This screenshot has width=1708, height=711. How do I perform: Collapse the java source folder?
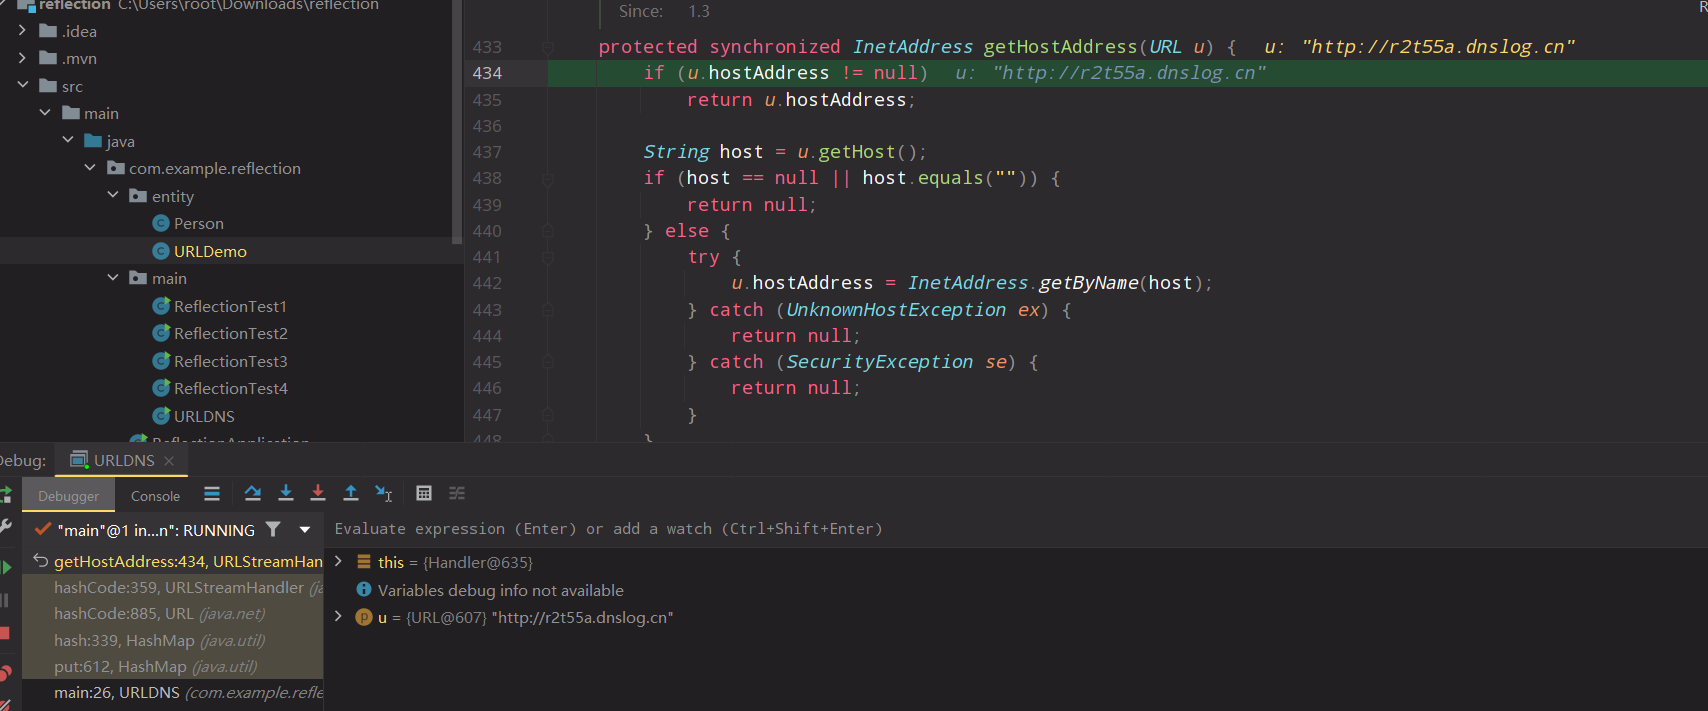pyautogui.click(x=67, y=141)
